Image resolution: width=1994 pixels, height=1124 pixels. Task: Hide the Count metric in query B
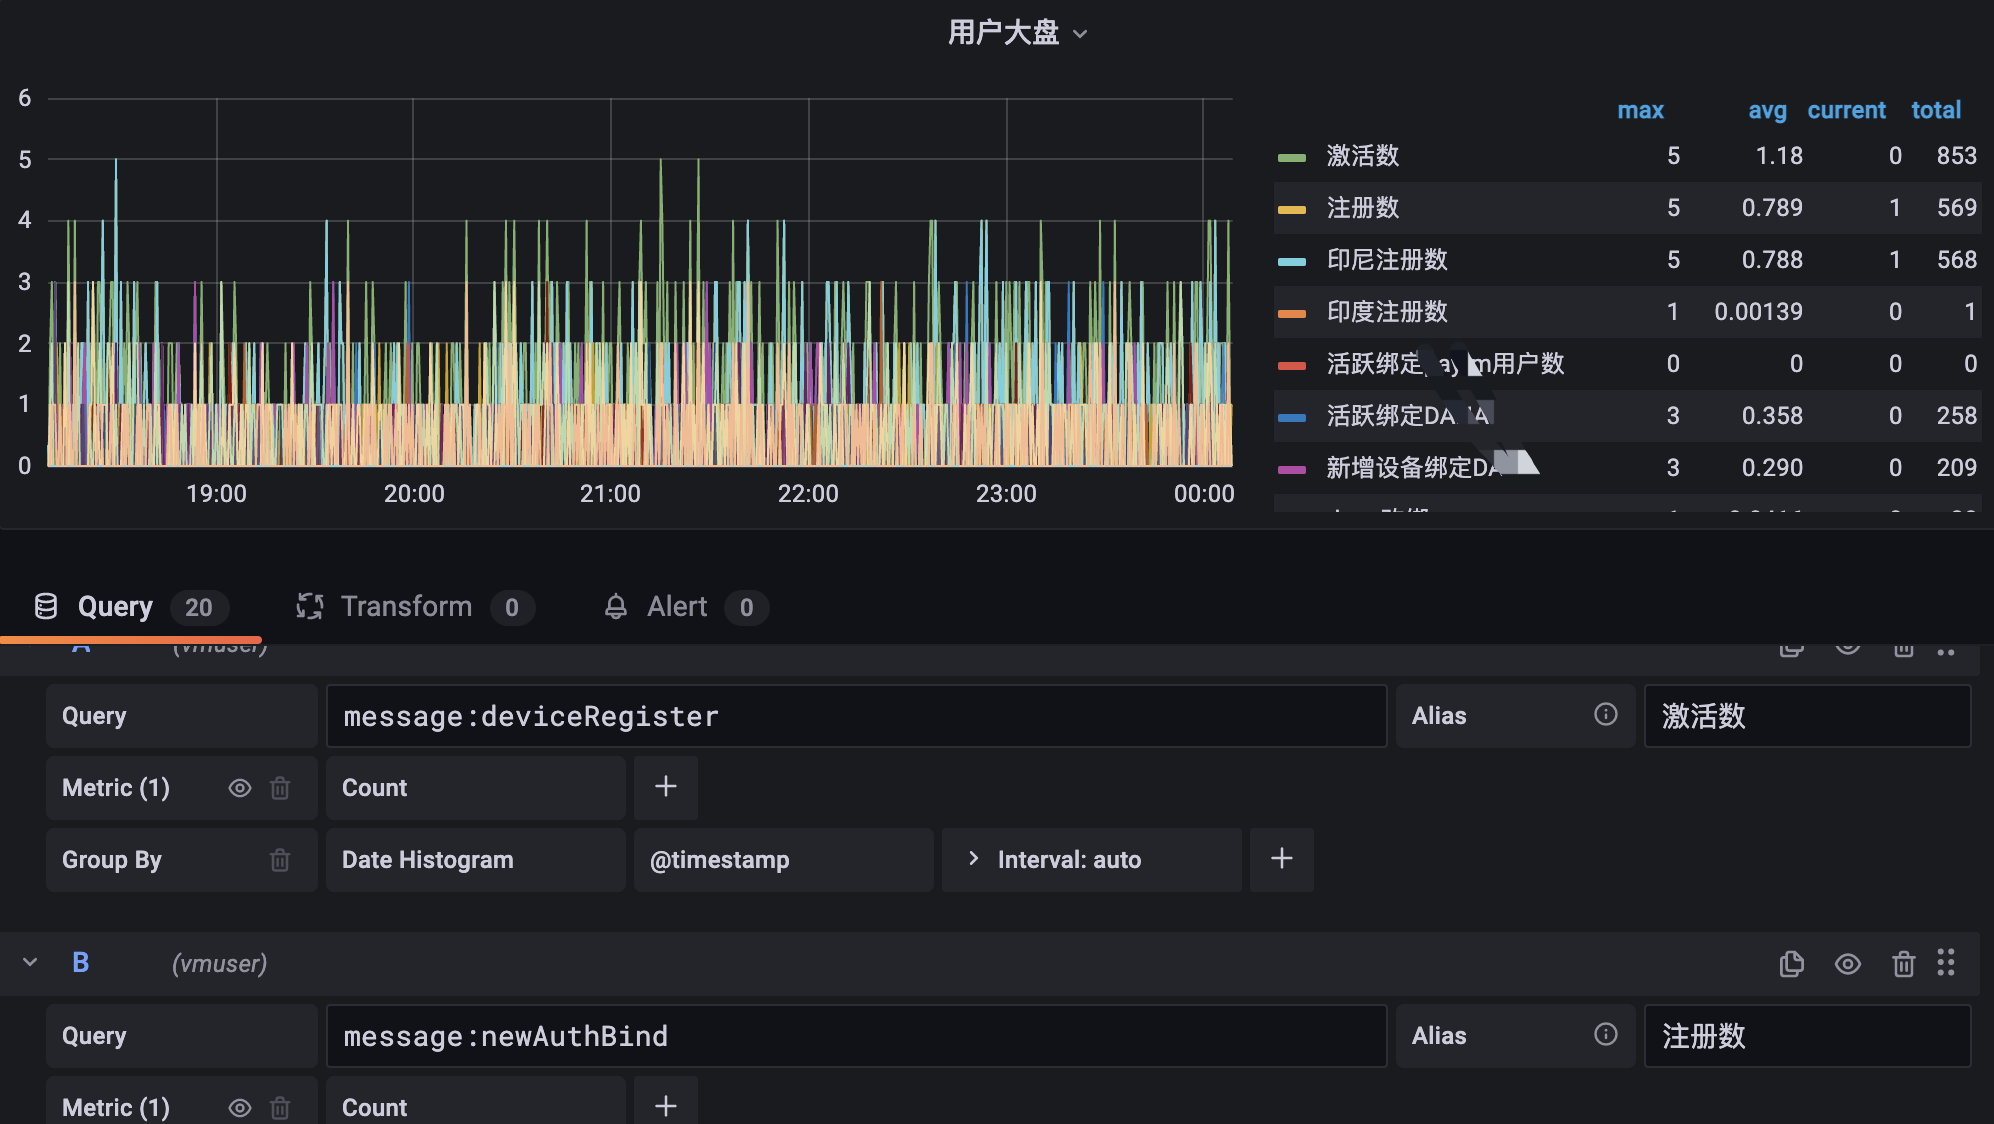240,1108
